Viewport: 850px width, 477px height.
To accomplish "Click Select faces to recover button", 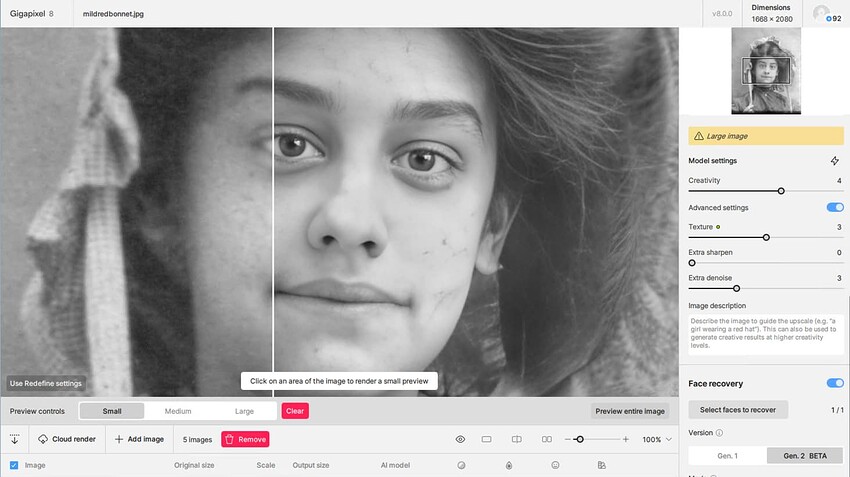I will coord(738,410).
